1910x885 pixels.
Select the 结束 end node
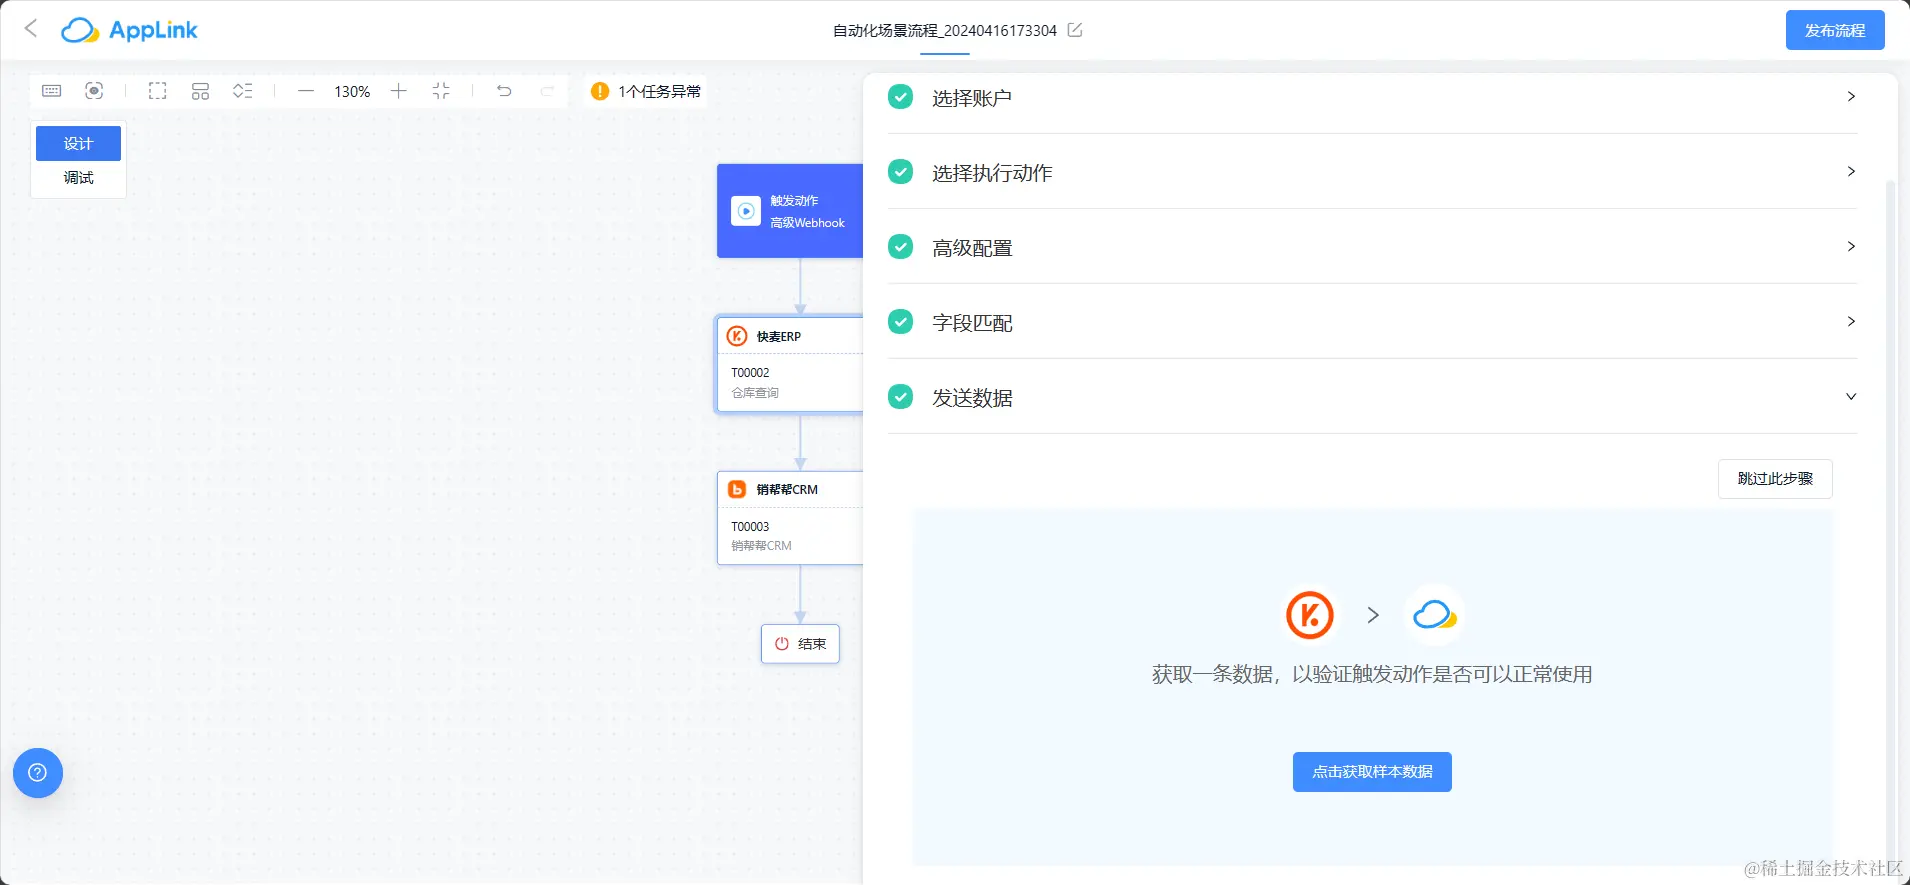(x=800, y=644)
